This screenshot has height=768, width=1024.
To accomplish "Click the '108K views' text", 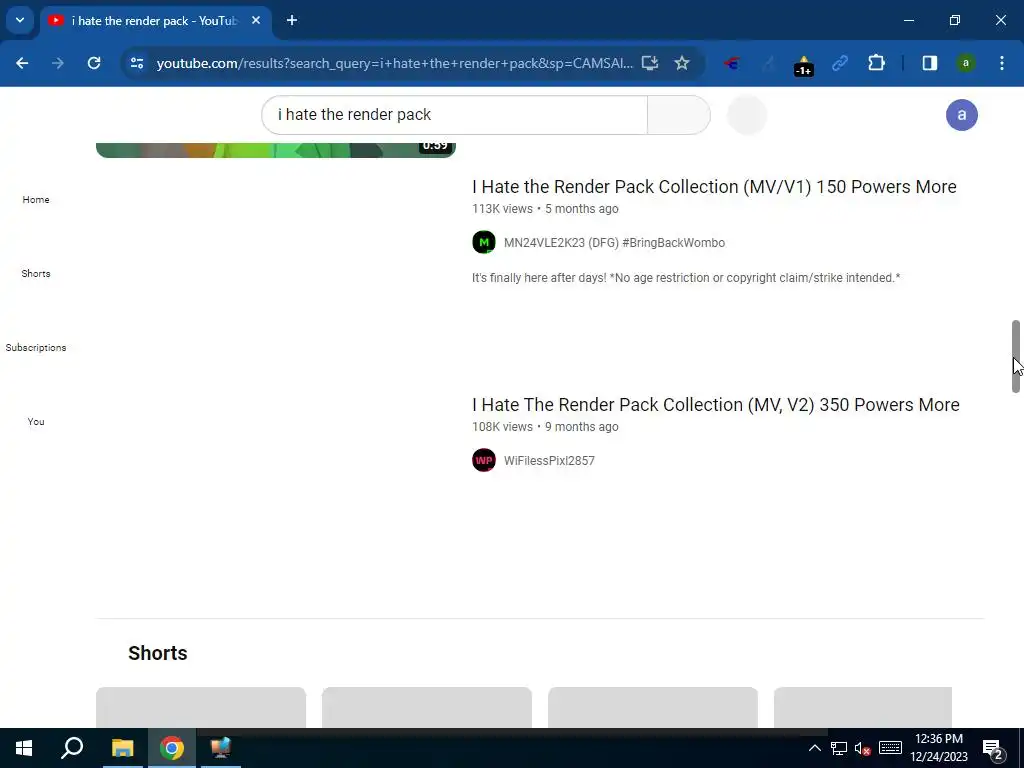I will [x=502, y=427].
